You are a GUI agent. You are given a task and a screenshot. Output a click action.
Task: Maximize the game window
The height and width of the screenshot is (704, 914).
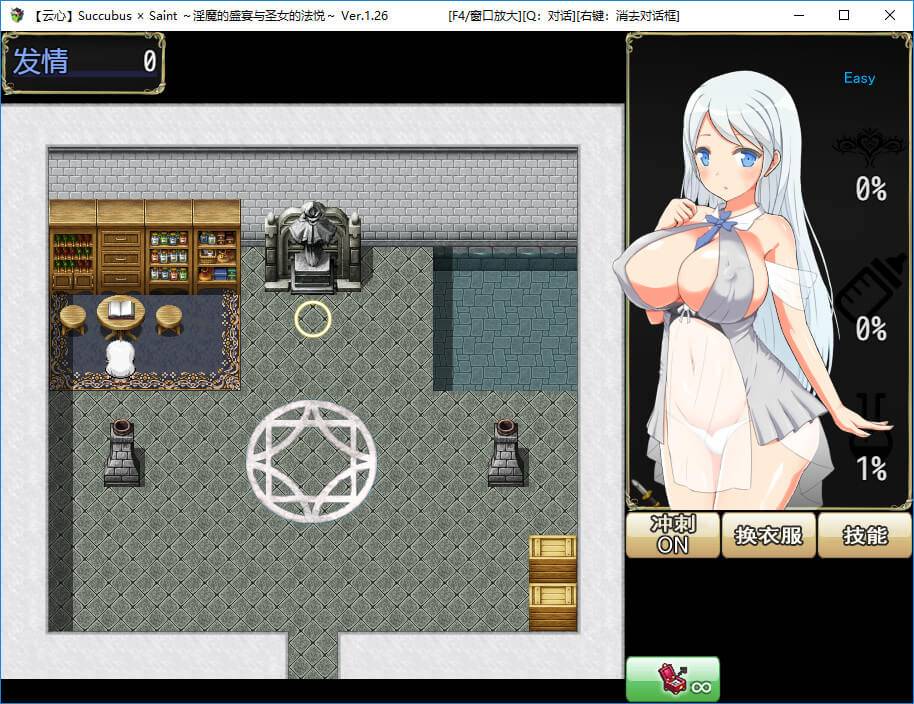pos(843,15)
